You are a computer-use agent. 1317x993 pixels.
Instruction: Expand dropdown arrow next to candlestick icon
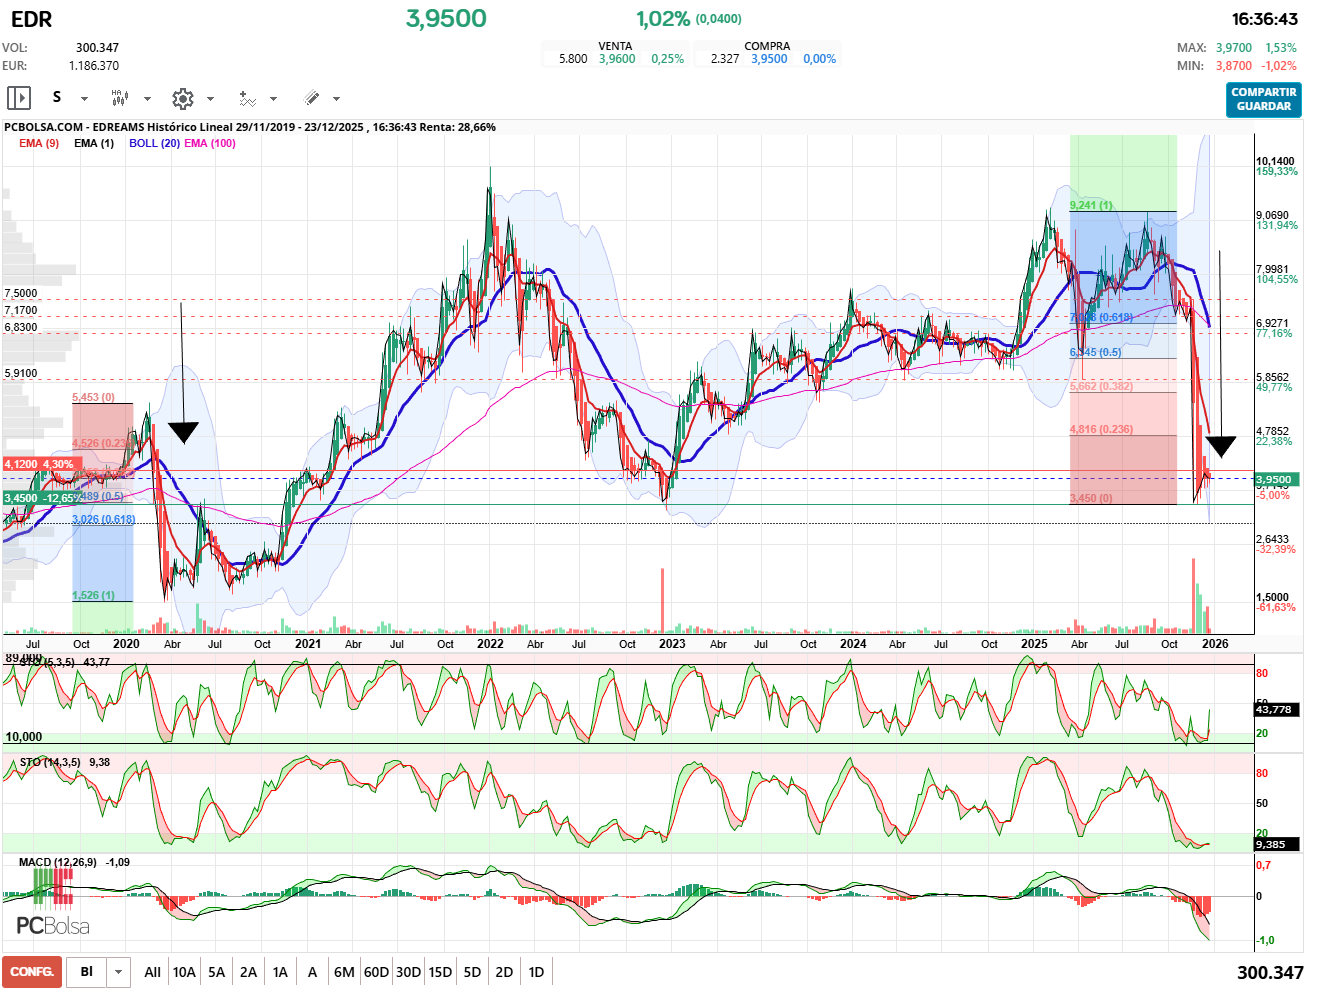coord(147,99)
